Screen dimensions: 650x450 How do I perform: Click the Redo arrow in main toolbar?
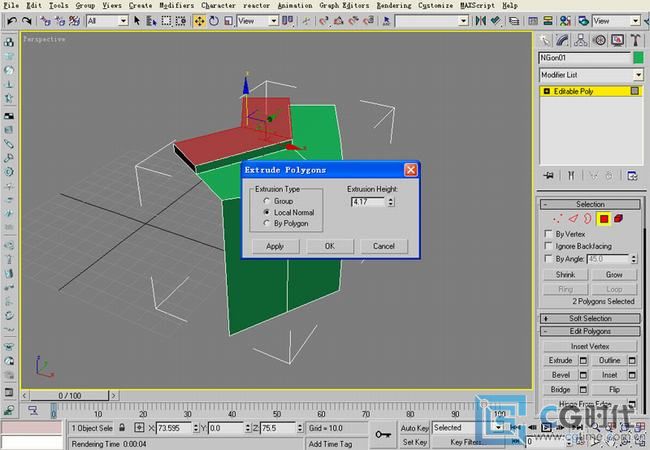coord(27,21)
